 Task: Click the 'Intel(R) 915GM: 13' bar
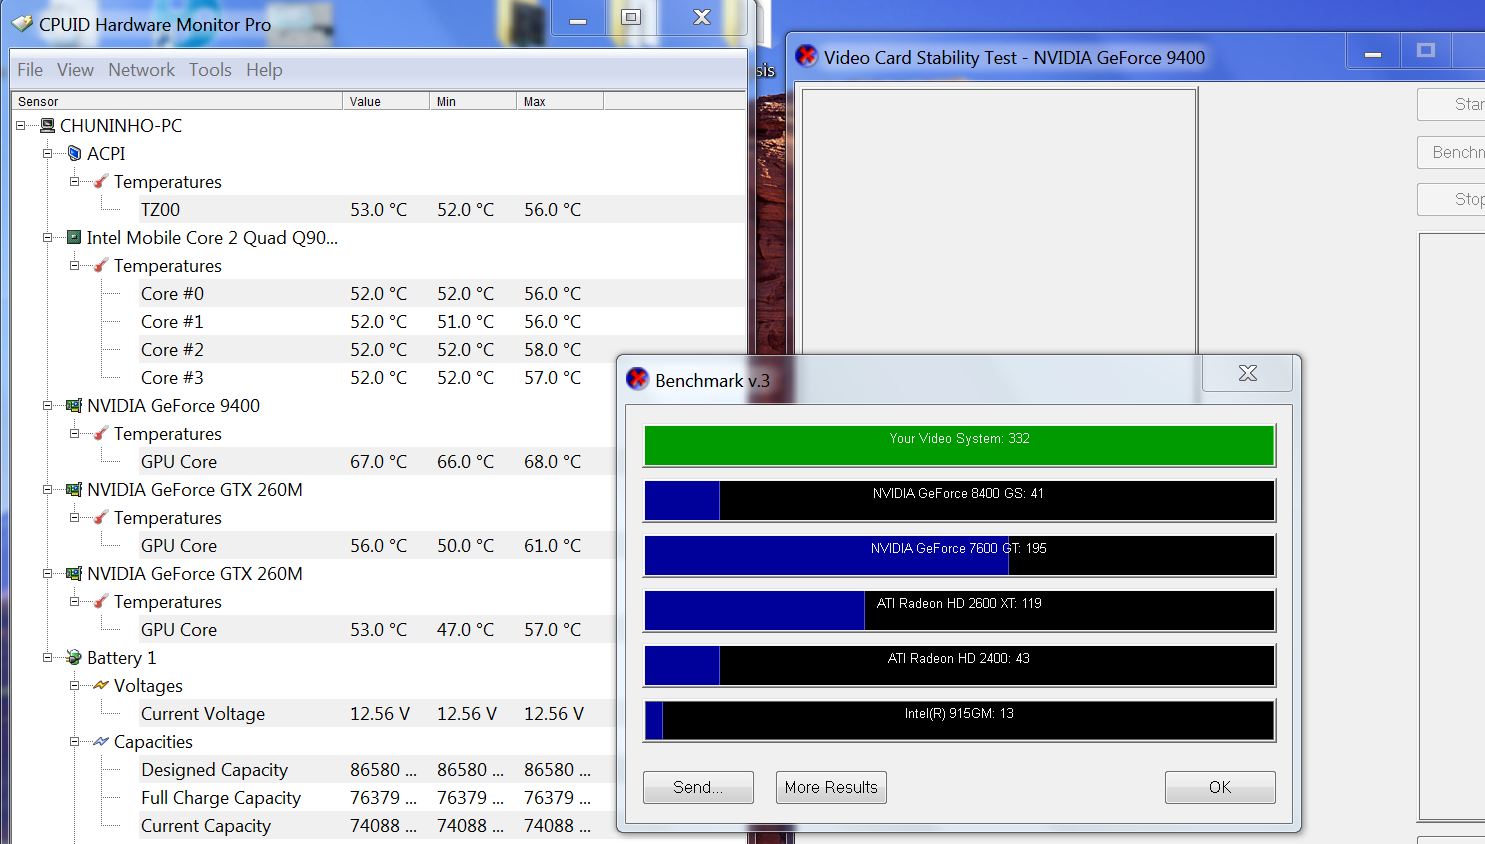tap(959, 720)
